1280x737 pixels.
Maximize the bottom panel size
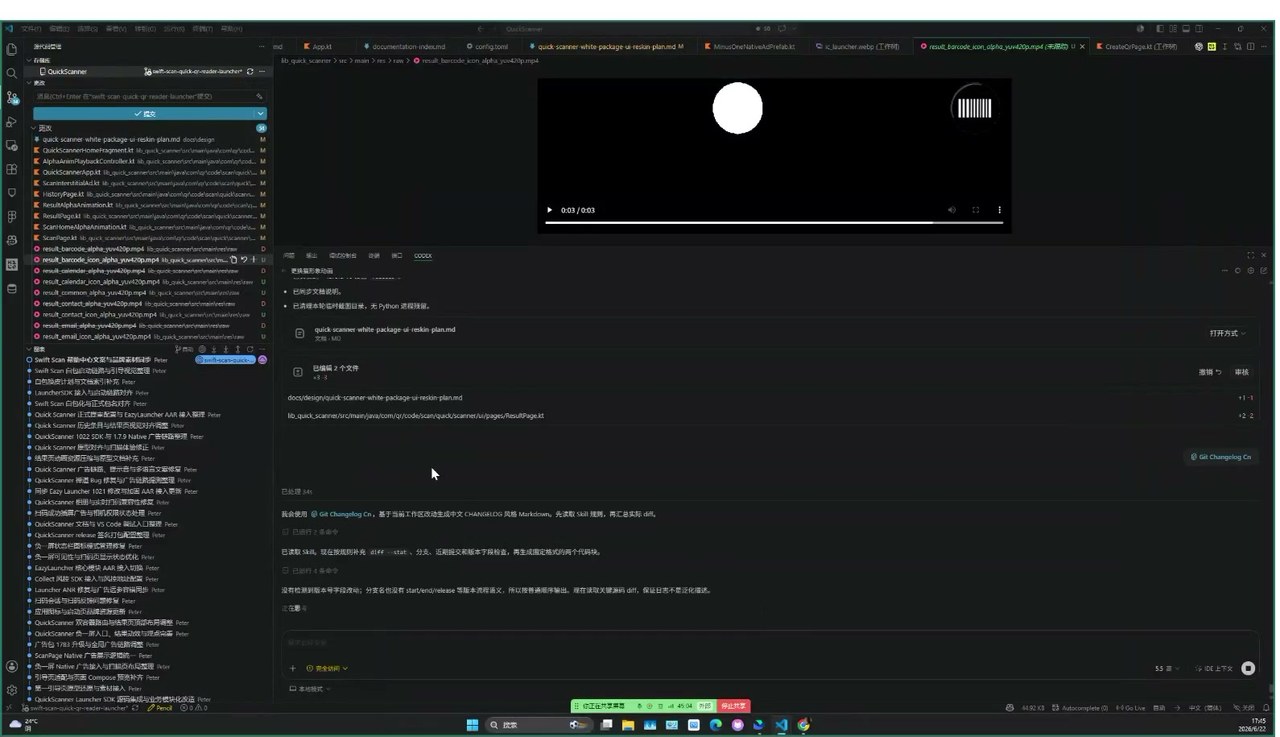(1250, 256)
